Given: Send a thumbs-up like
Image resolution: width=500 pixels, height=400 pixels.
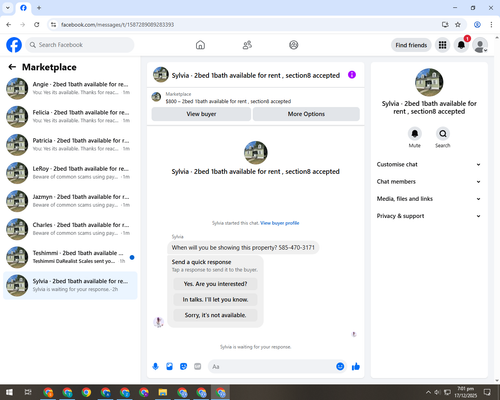Looking at the screenshot, I should (356, 367).
